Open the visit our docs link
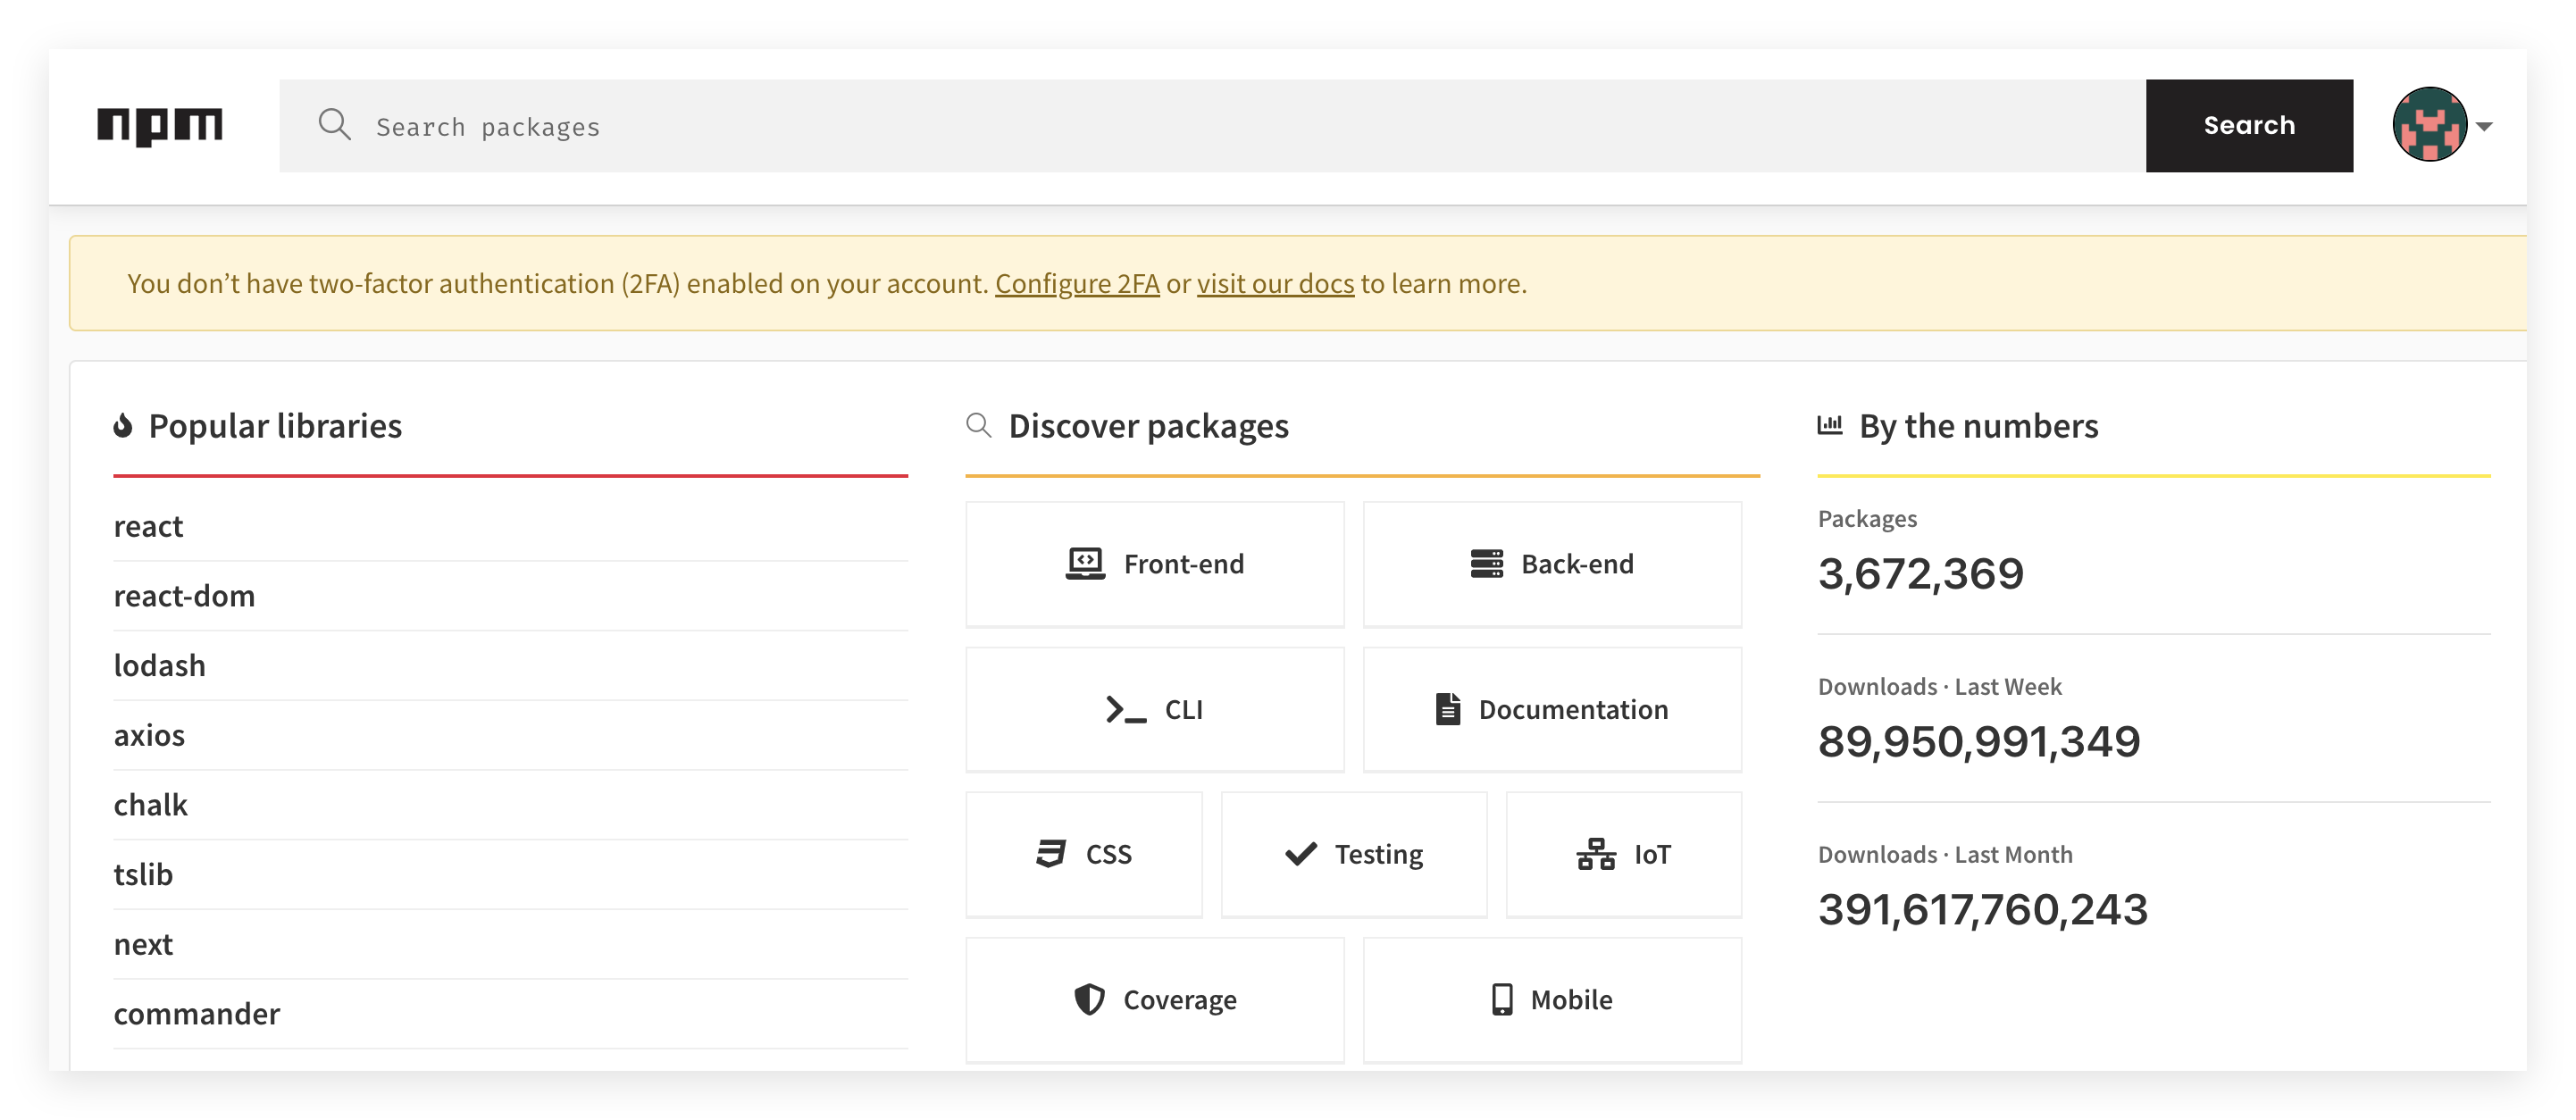Image resolution: width=2576 pixels, height=1120 pixels. click(1275, 284)
